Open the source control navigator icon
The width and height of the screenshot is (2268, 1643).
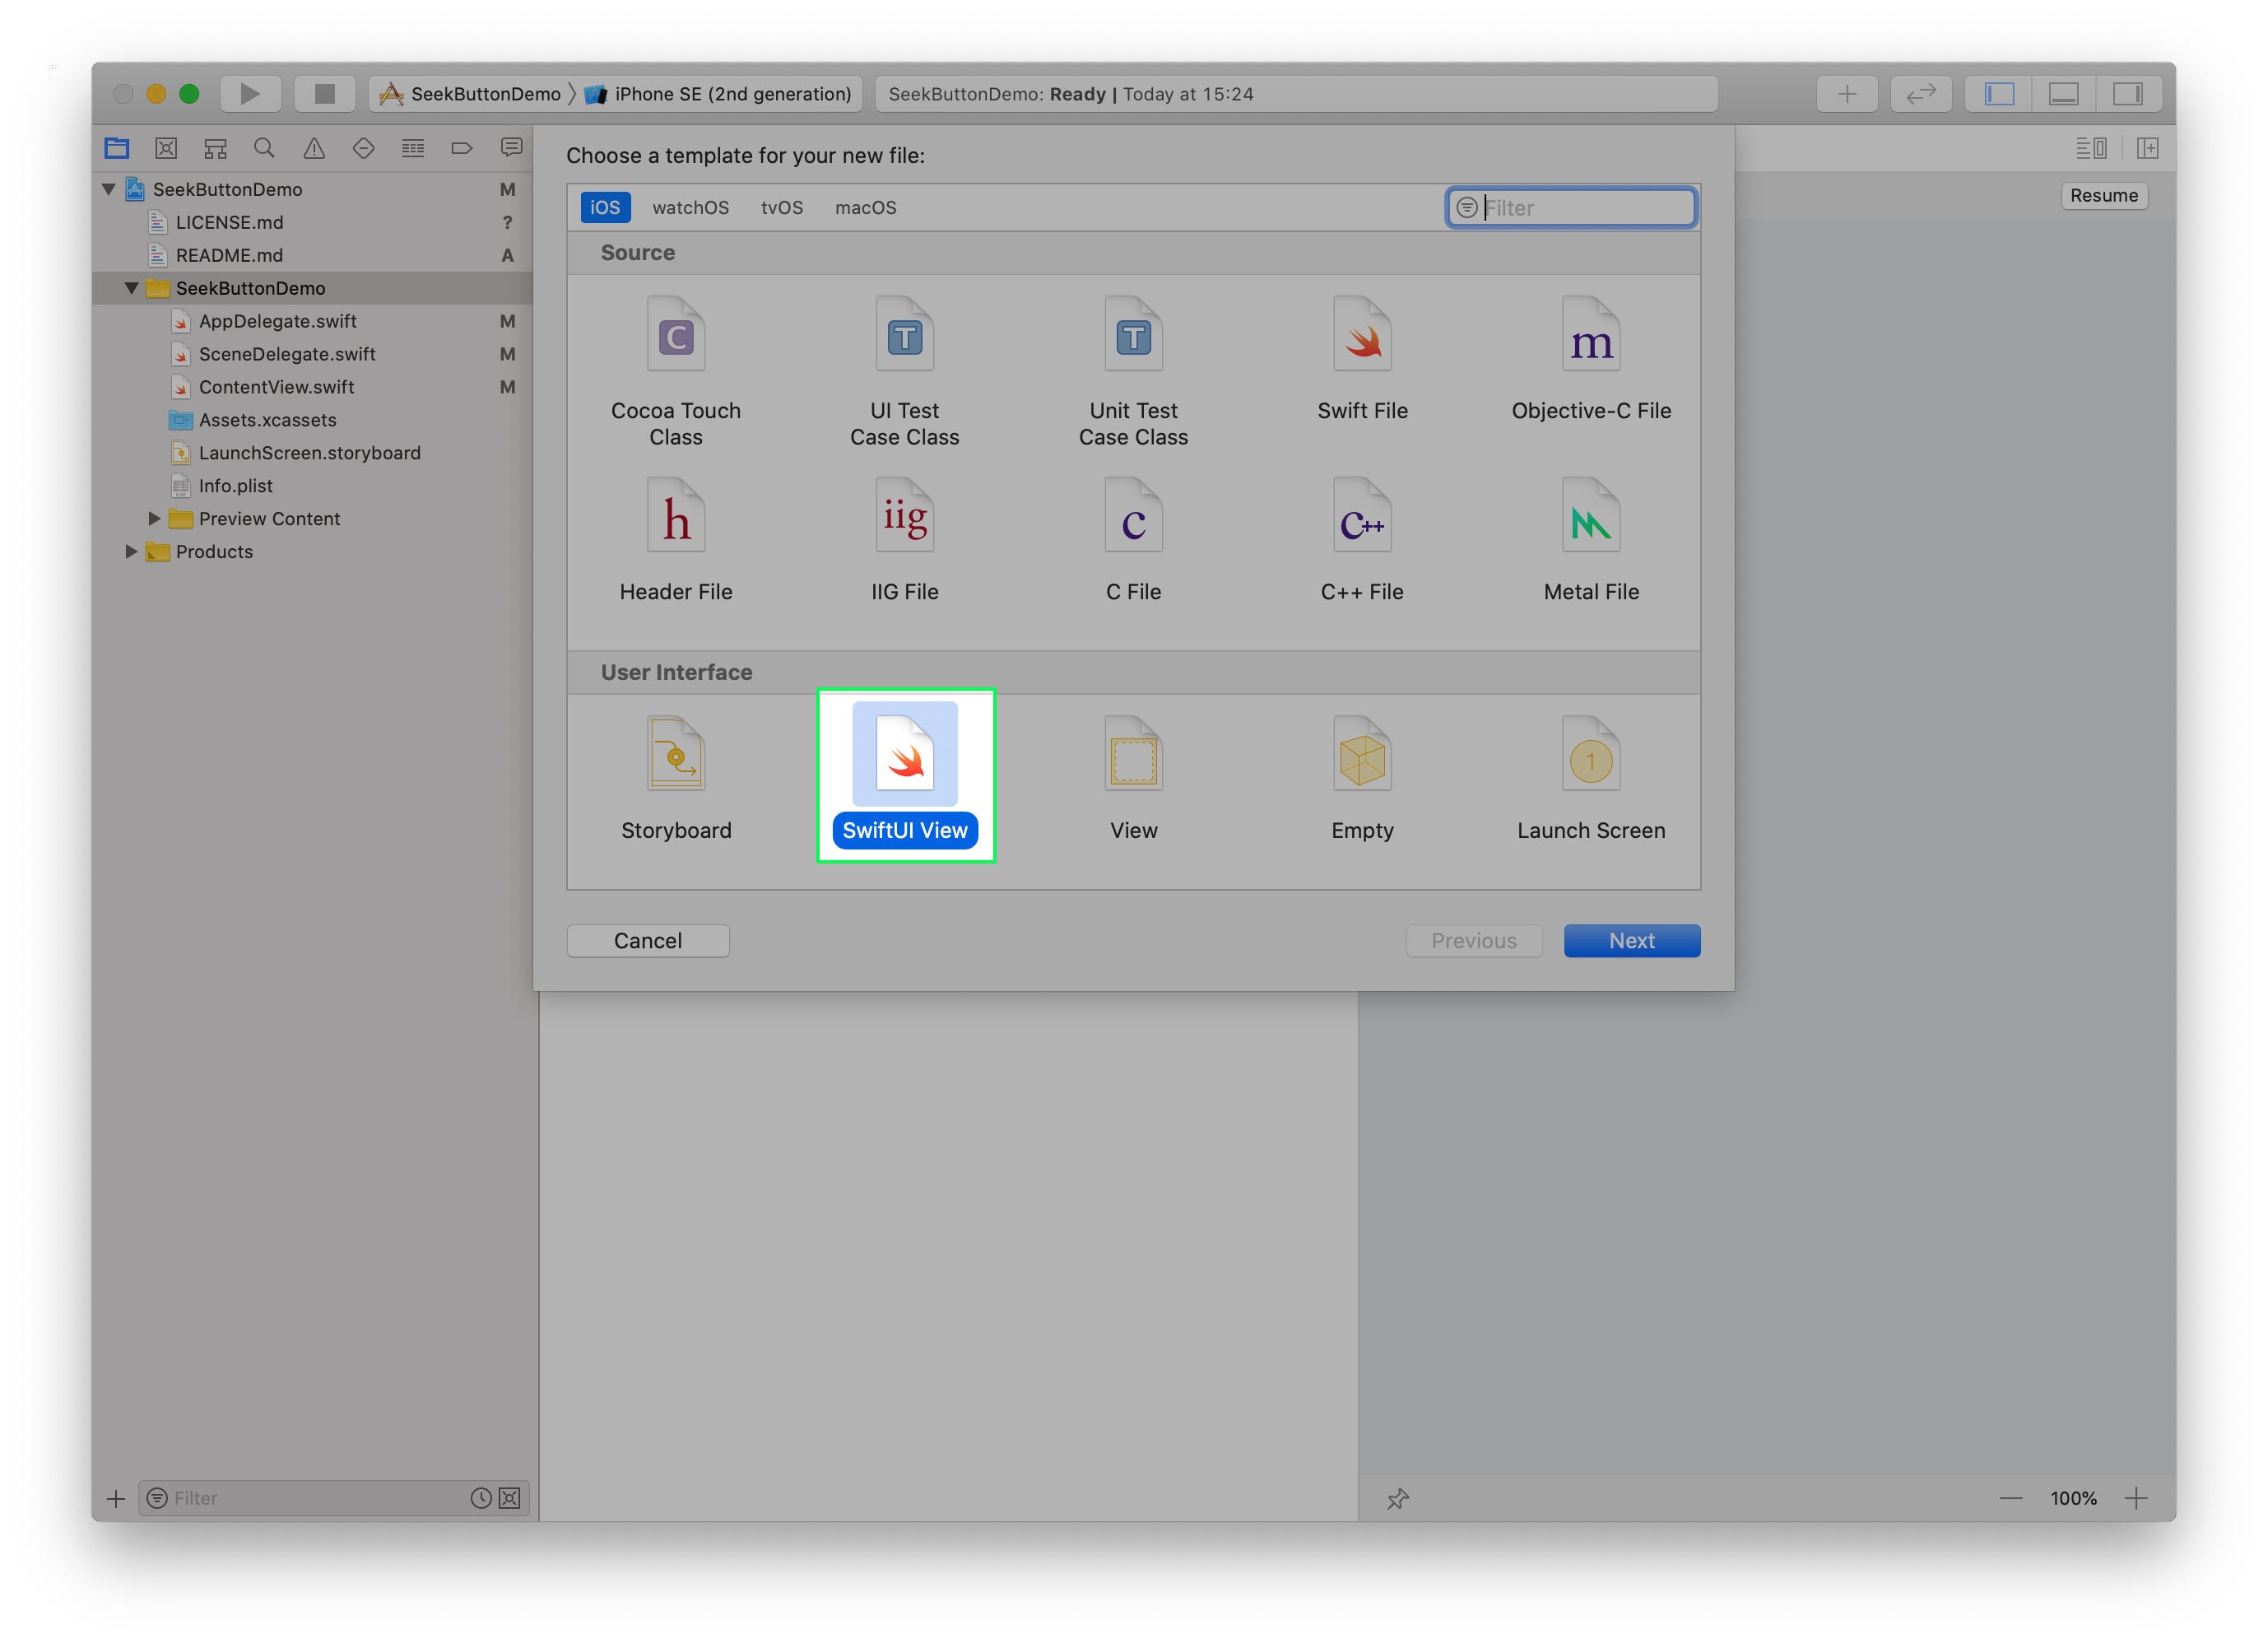point(166,148)
